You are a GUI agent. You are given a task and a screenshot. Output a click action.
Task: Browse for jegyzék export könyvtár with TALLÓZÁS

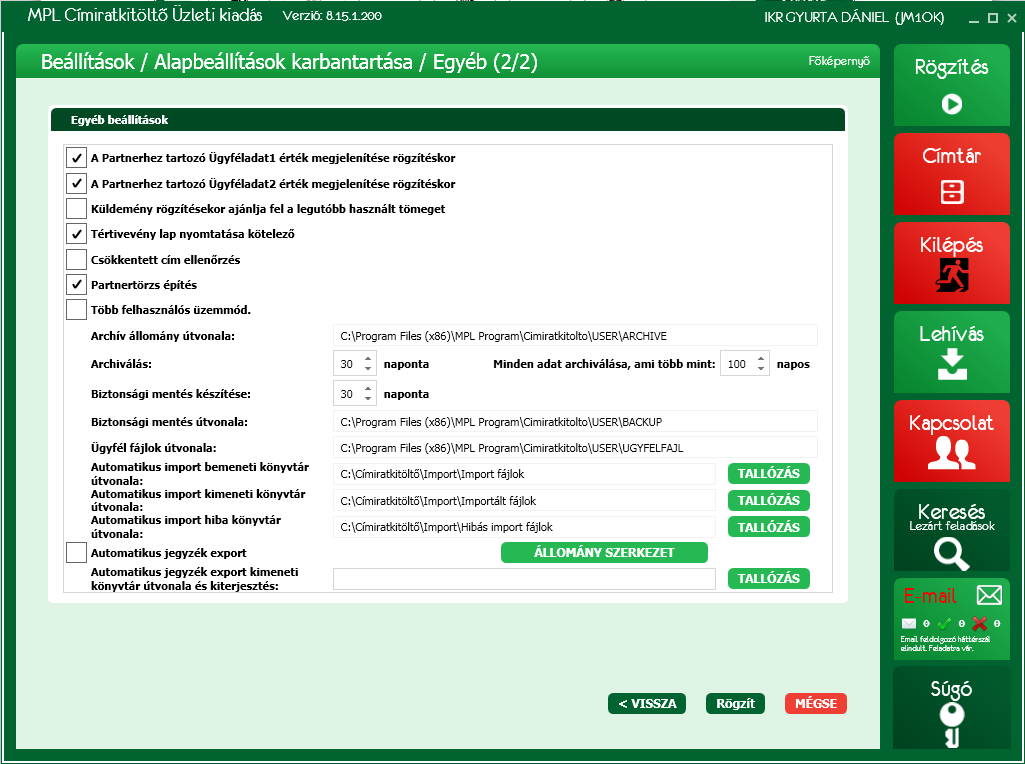click(x=769, y=578)
